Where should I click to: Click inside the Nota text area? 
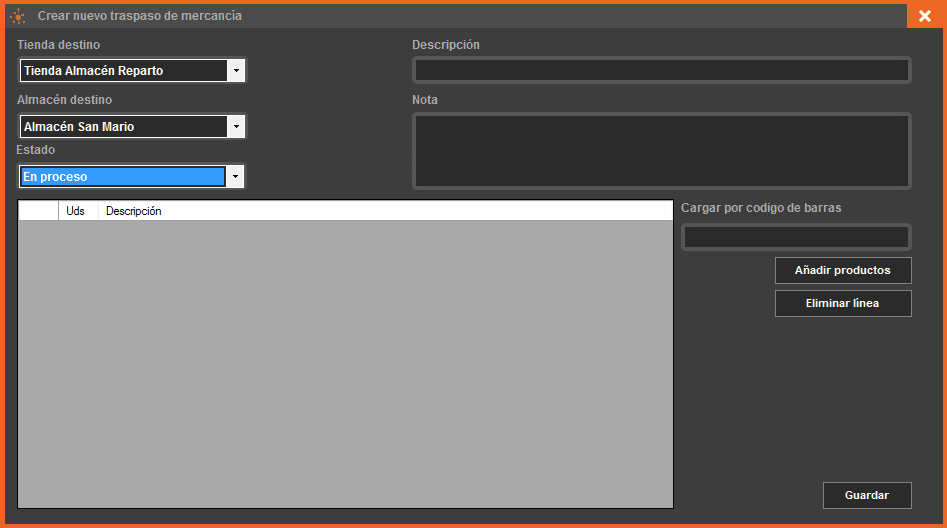[x=661, y=151]
